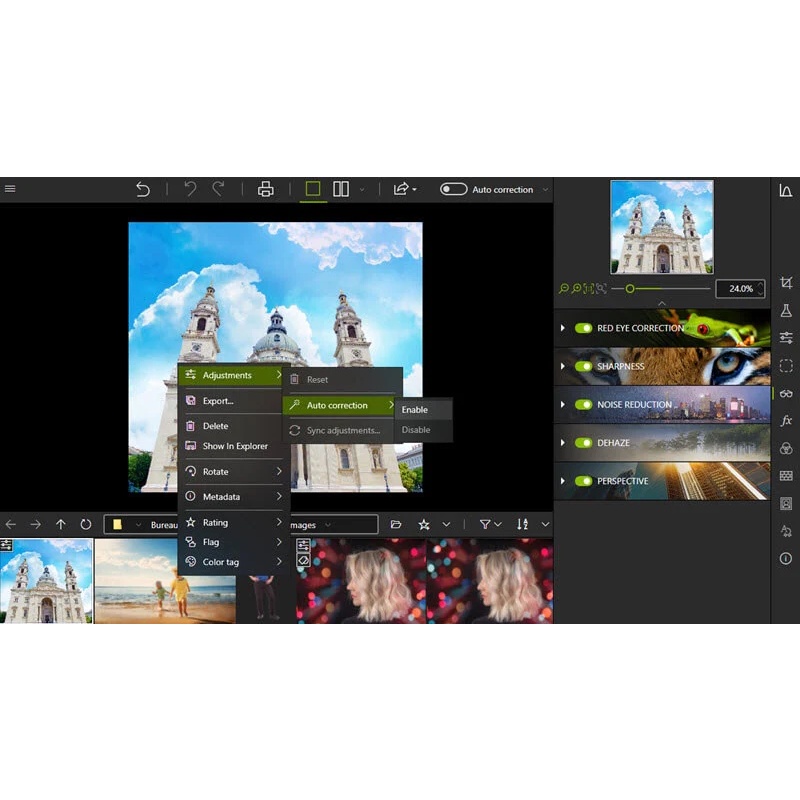Open the histogram panel icon

pyautogui.click(x=786, y=190)
